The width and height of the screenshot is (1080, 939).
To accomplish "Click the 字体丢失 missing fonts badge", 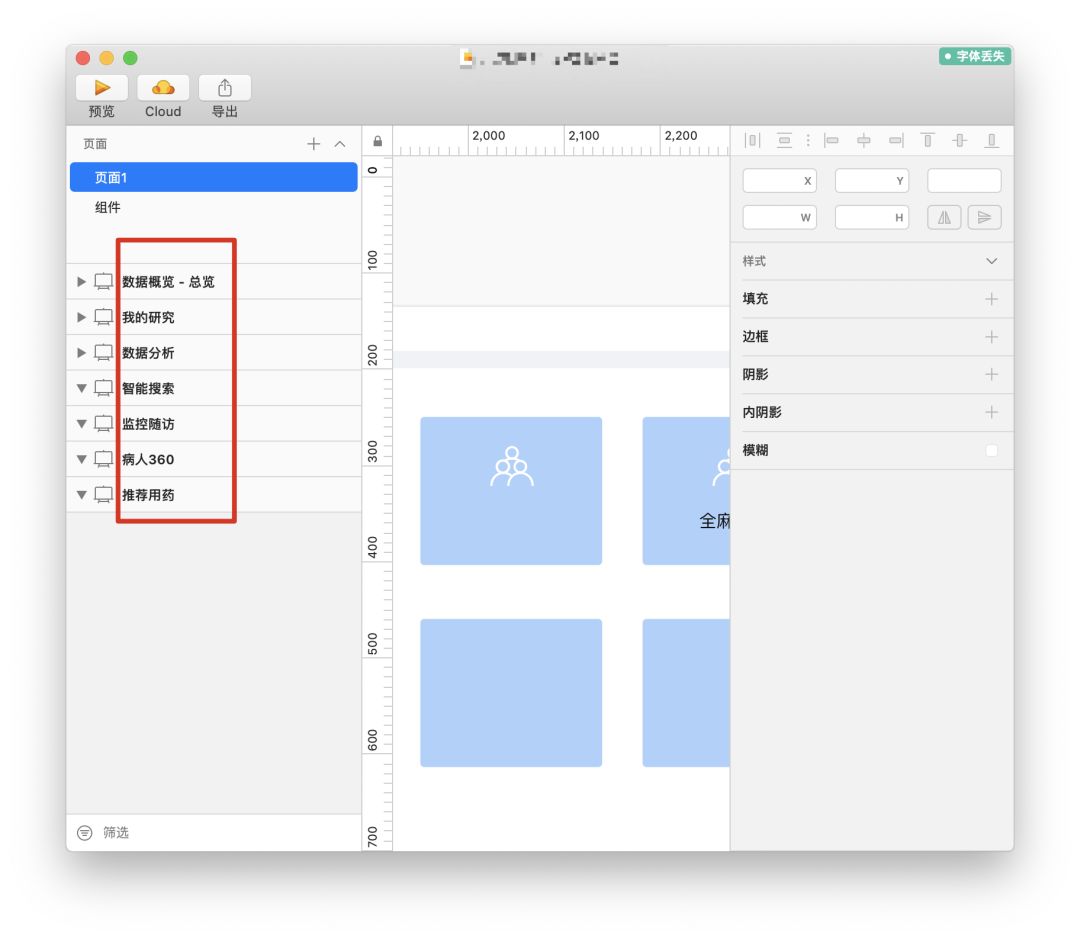I will pyautogui.click(x=975, y=56).
